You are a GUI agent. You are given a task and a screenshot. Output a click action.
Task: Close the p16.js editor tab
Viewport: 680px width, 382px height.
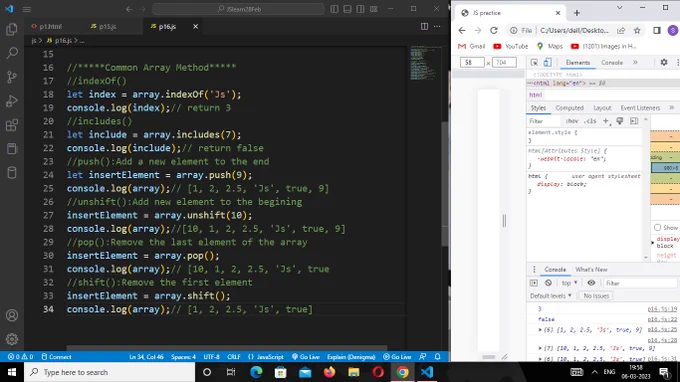click(x=196, y=26)
